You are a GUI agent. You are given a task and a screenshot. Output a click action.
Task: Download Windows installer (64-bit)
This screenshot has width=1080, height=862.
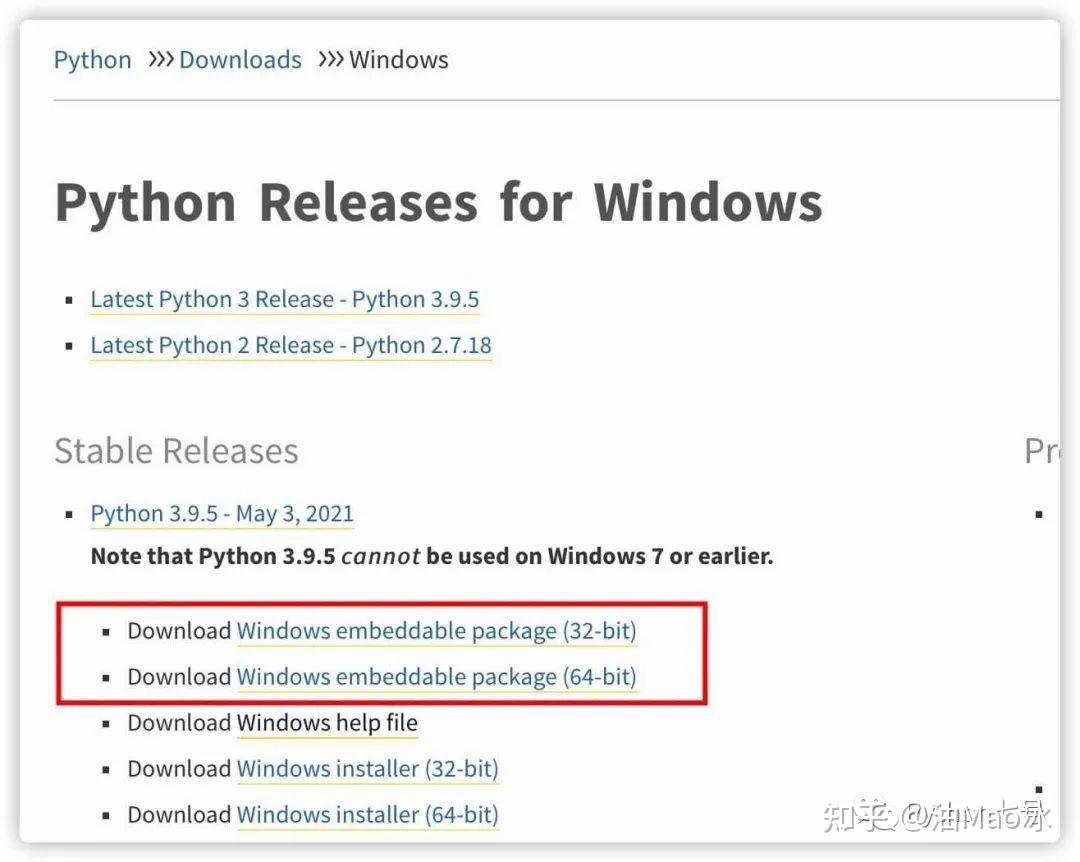(367, 815)
